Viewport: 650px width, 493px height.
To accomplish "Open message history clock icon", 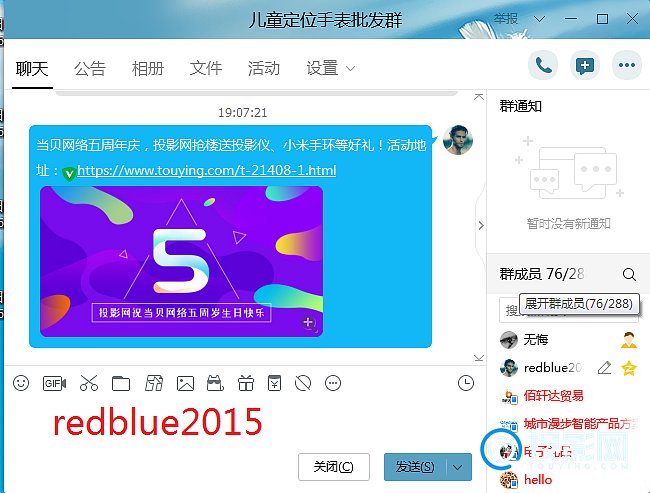I will coord(466,383).
